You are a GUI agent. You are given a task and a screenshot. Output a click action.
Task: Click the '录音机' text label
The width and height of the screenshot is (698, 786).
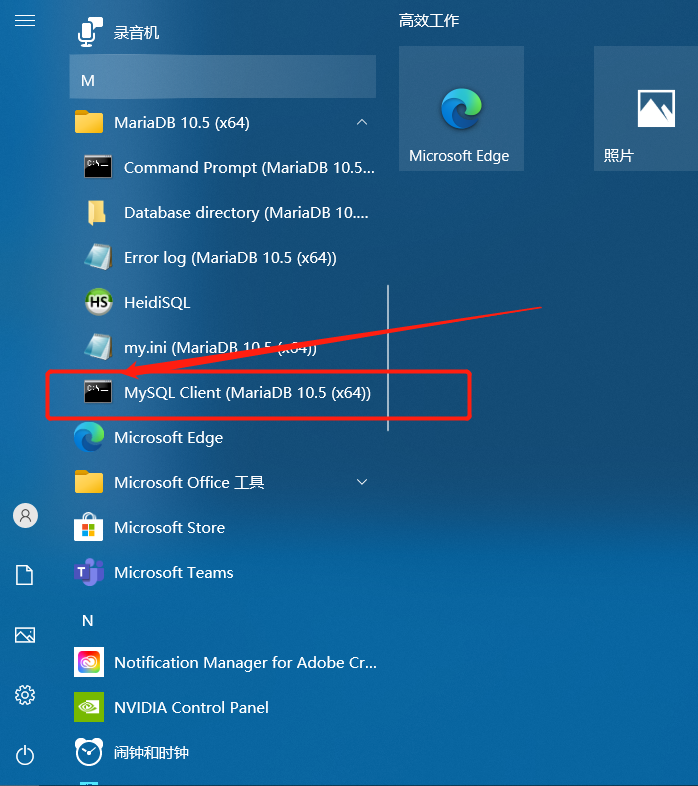[x=136, y=33]
